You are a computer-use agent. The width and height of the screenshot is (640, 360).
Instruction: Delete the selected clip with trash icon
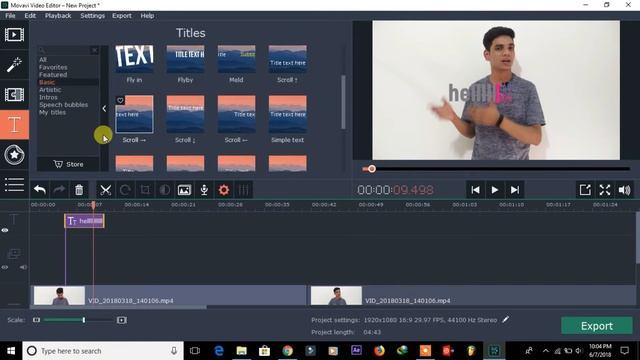tap(79, 190)
